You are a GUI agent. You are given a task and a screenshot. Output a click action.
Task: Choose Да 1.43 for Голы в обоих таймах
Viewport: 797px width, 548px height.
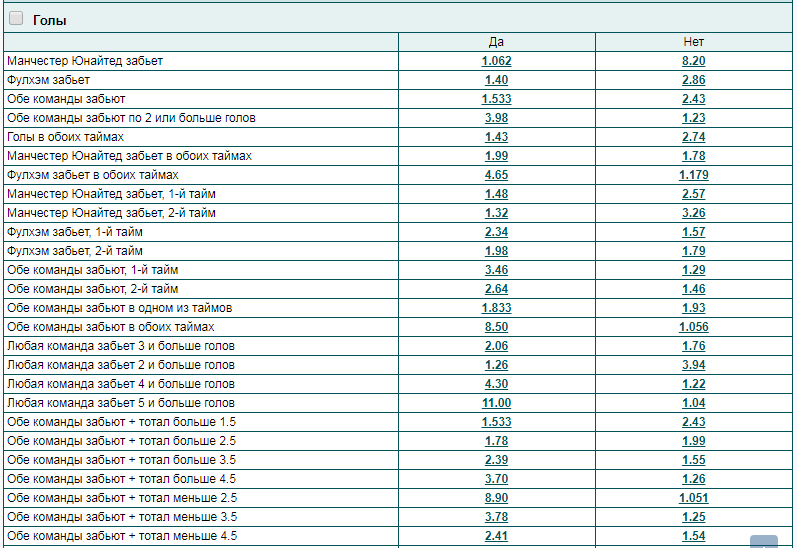[x=496, y=137]
